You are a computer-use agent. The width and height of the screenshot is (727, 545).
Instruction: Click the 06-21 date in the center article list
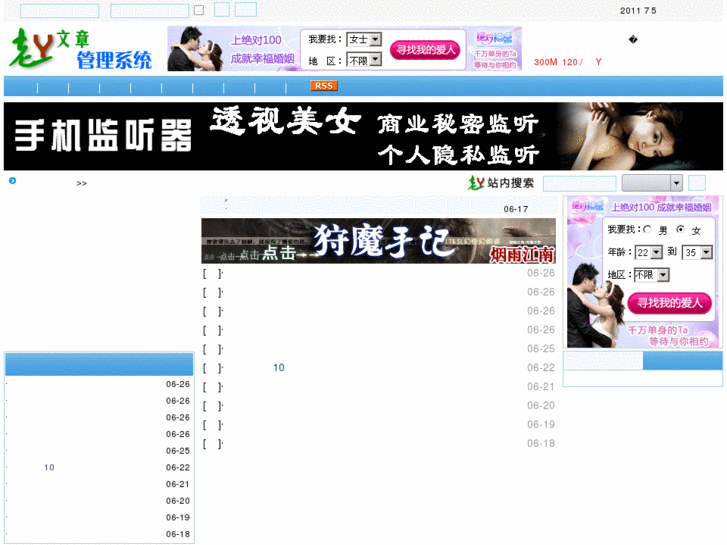click(541, 386)
